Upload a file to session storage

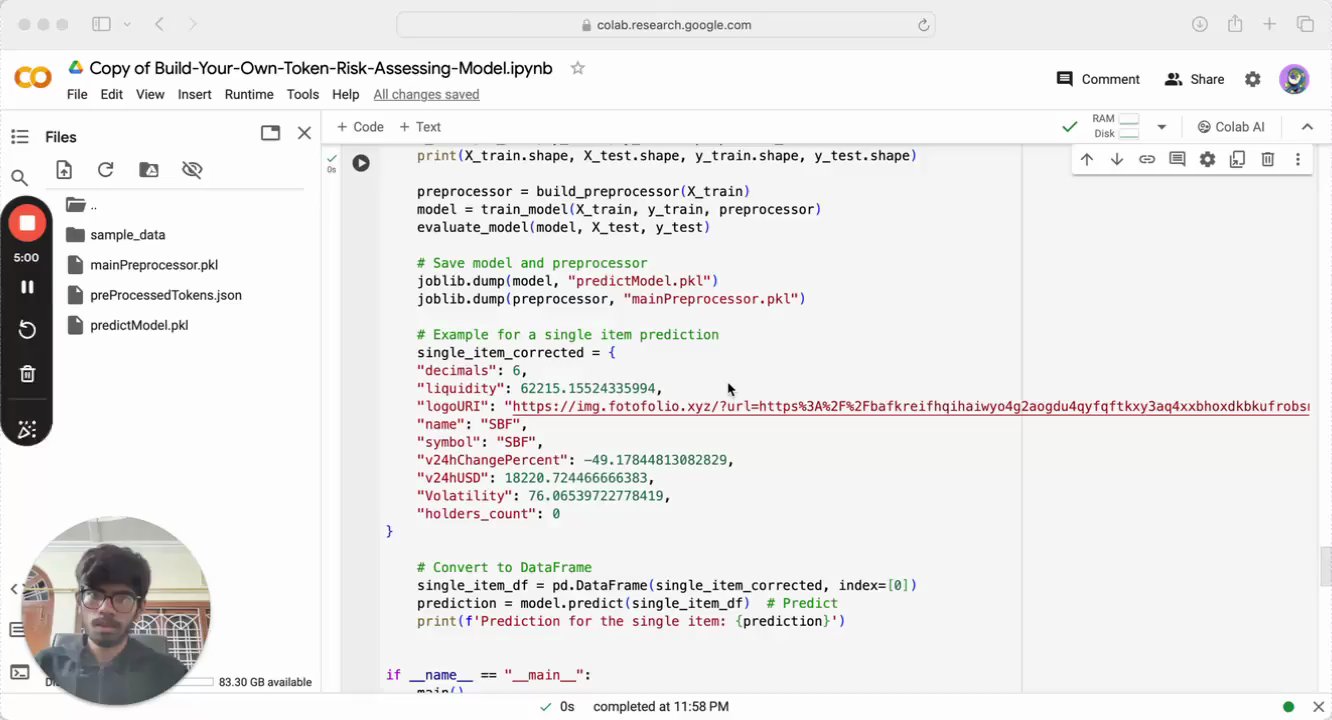pos(64,170)
